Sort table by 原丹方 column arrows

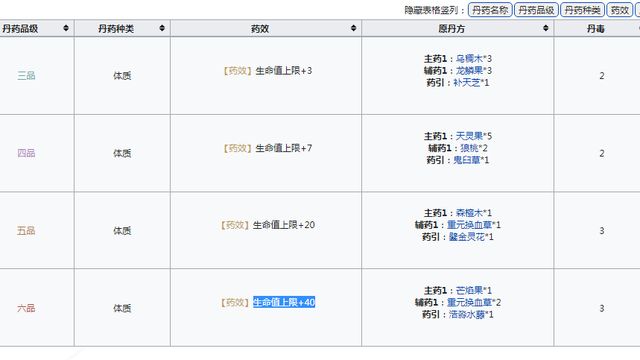coord(546,28)
